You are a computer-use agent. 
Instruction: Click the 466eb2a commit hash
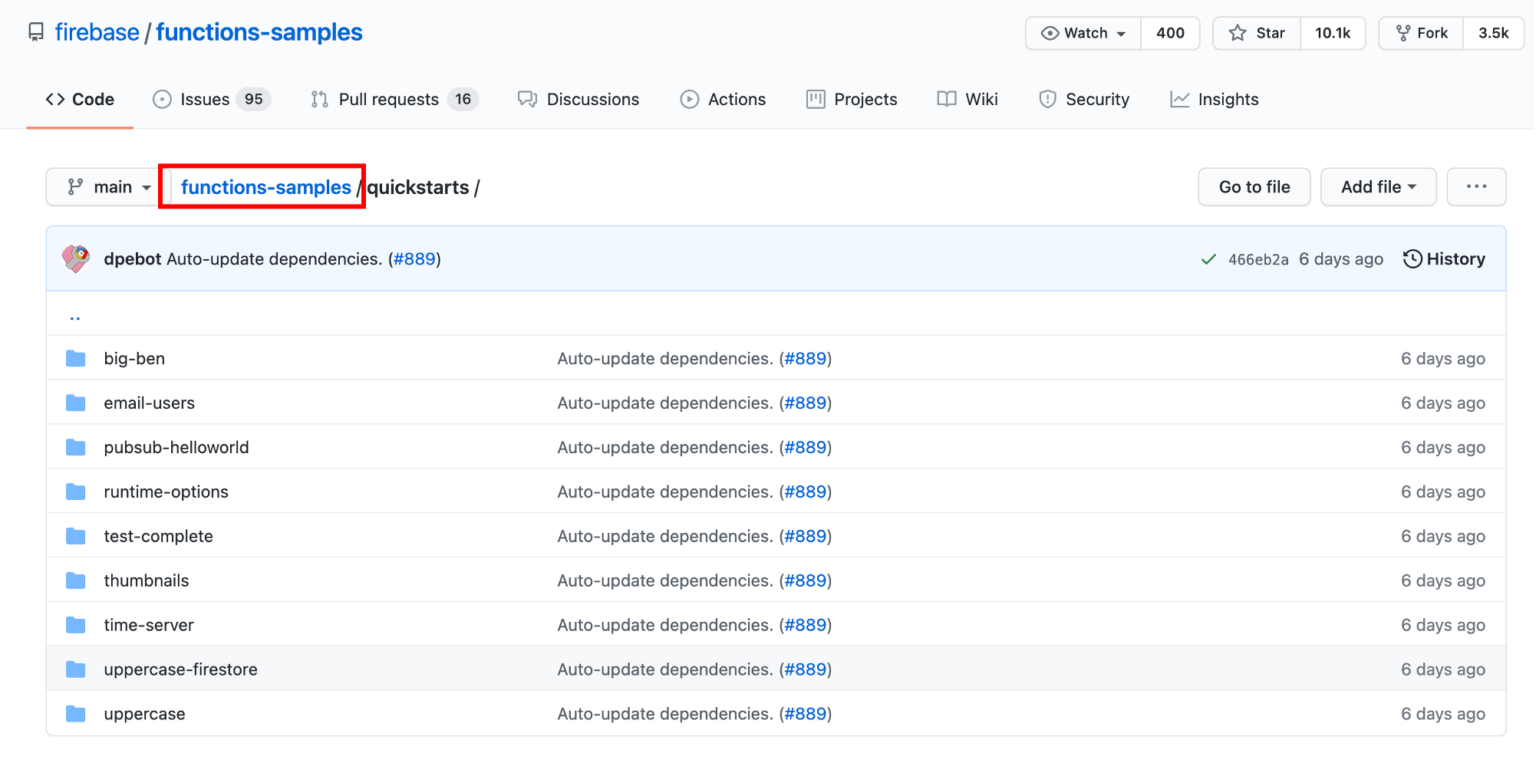point(1260,258)
